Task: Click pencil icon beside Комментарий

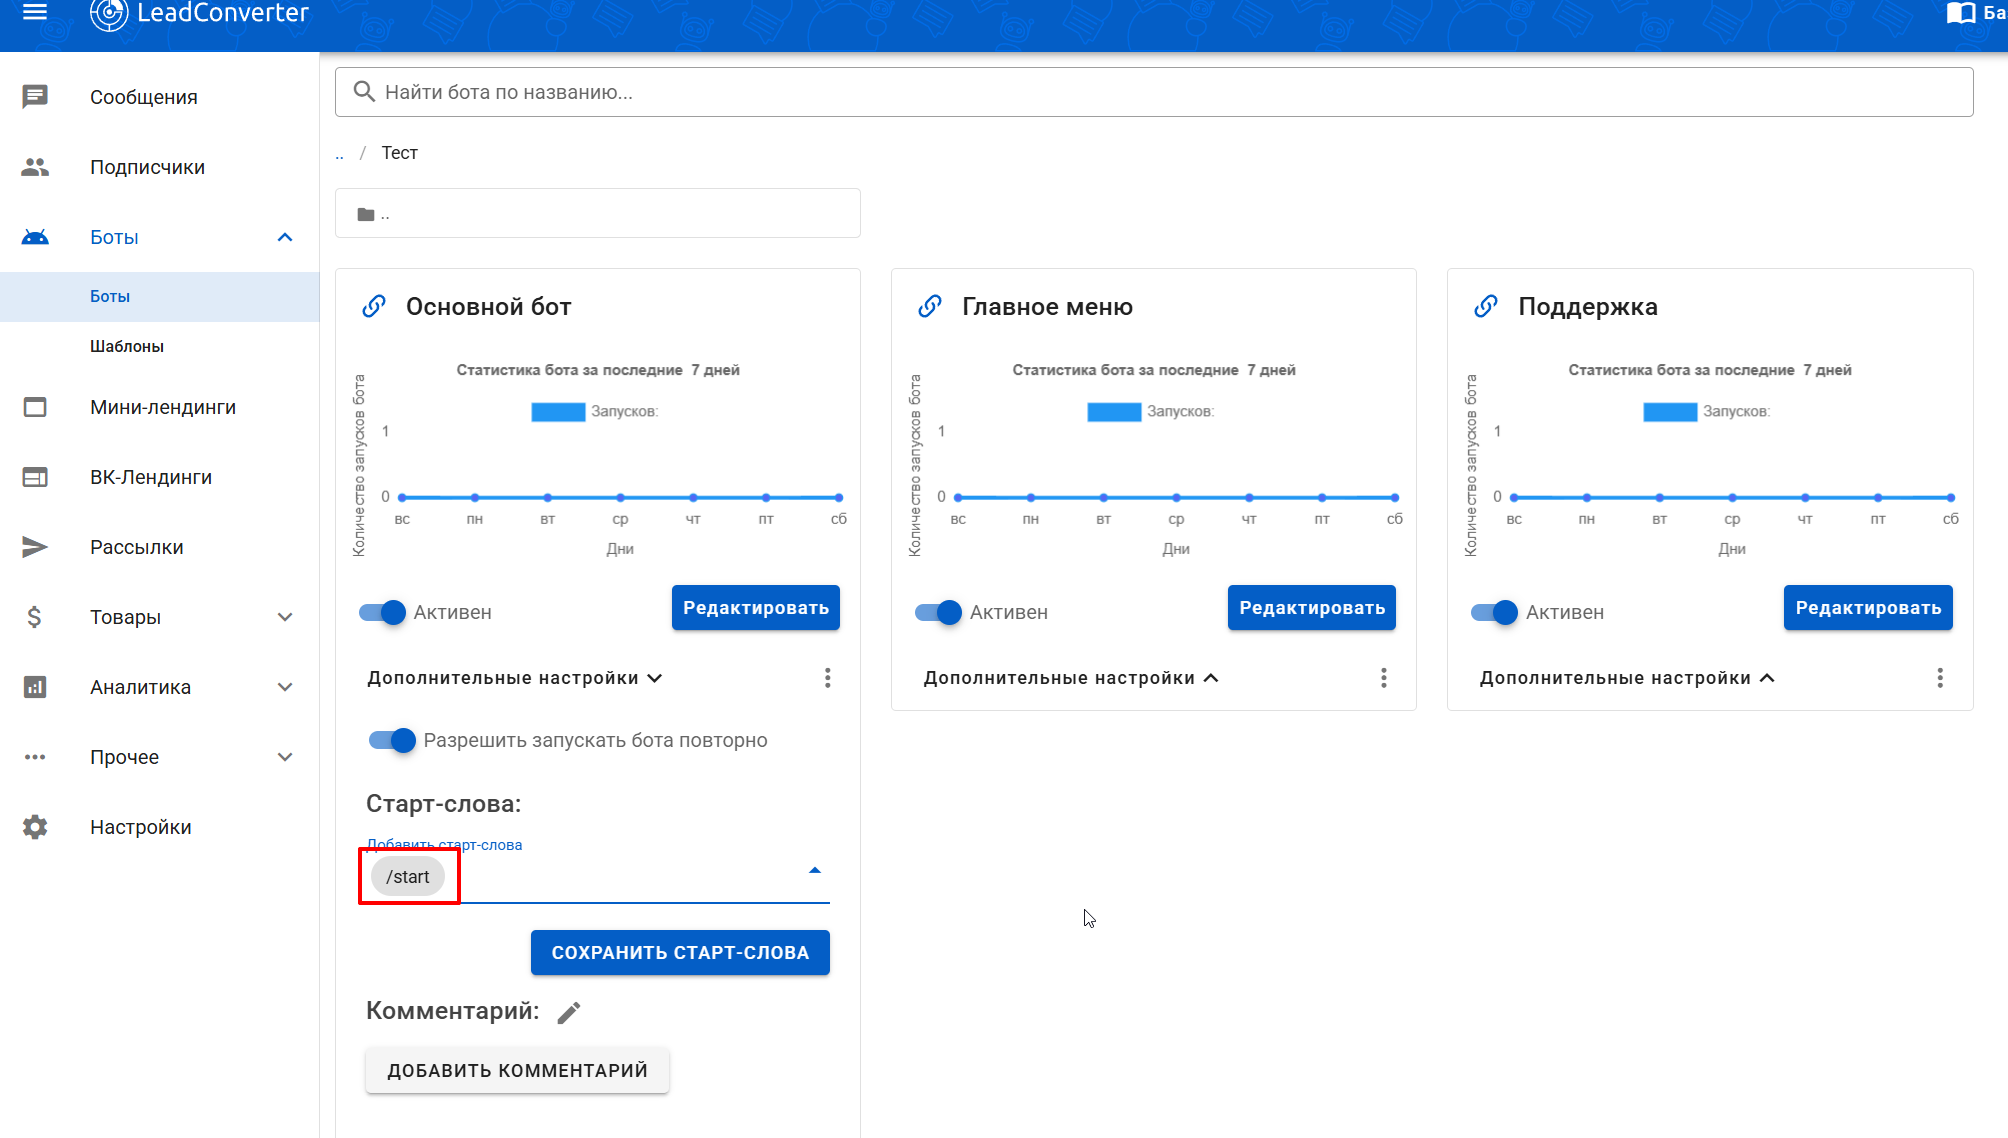Action: 569,1013
